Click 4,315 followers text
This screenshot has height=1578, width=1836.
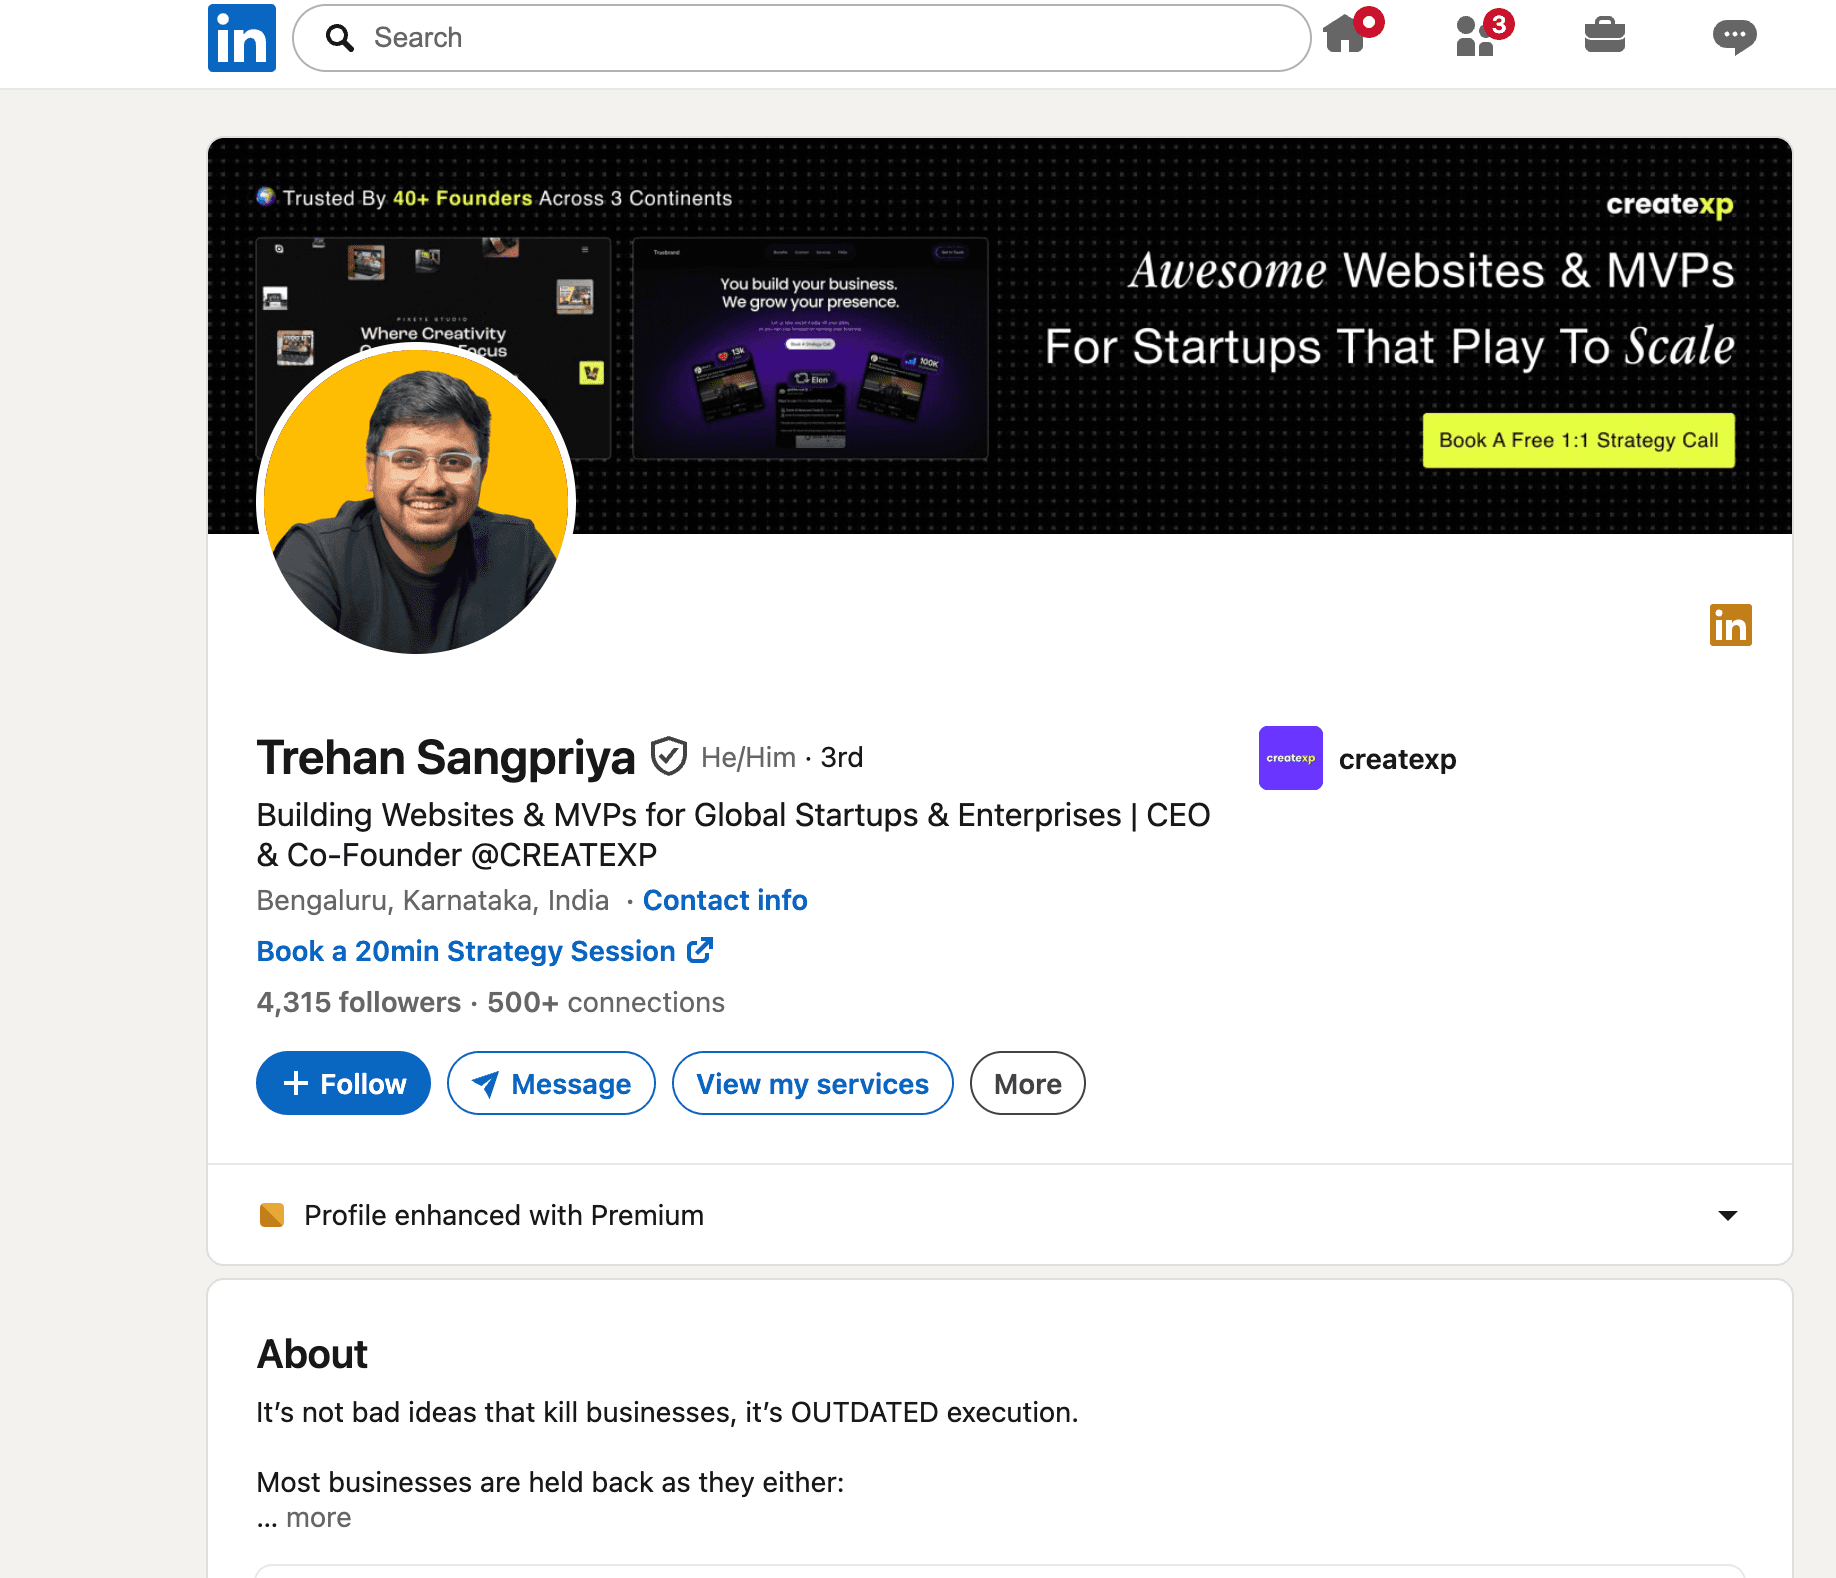(359, 1002)
